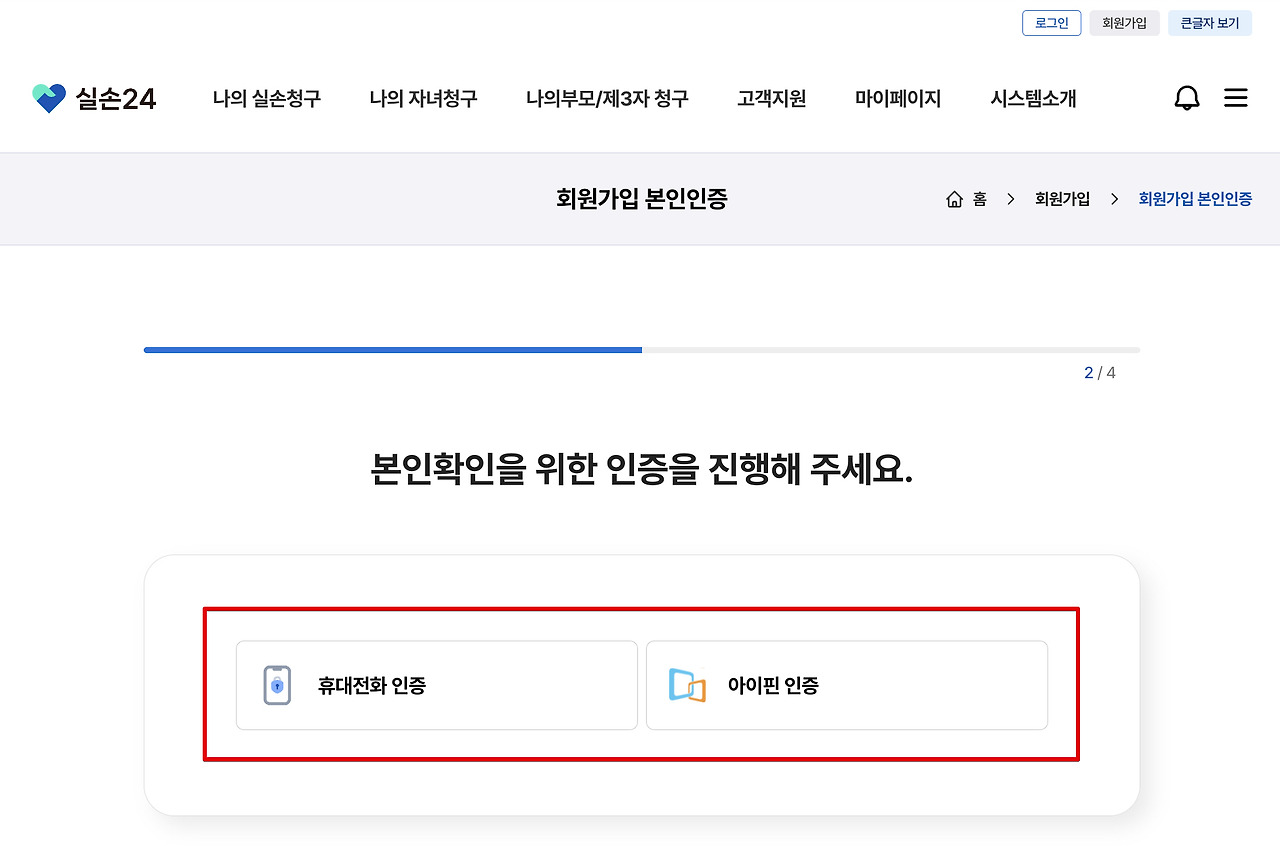The image size is (1280, 846).
Task: Open the 나의 실손청구 menu
Action: click(x=266, y=98)
